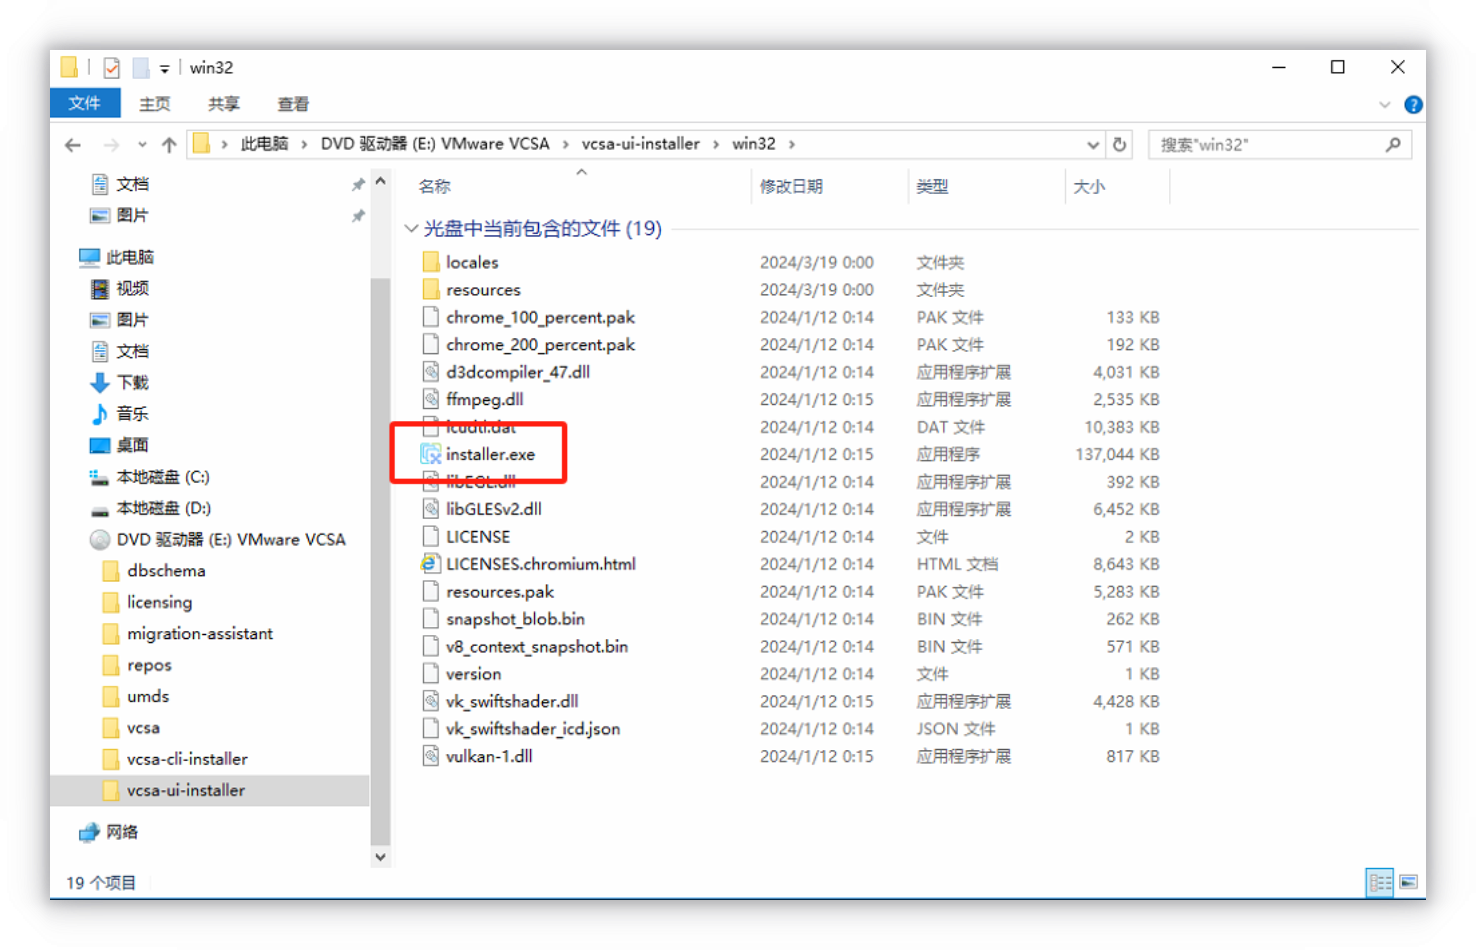Open 本地磁盘 (C:) drive
This screenshot has width=1476, height=950.
click(x=163, y=477)
